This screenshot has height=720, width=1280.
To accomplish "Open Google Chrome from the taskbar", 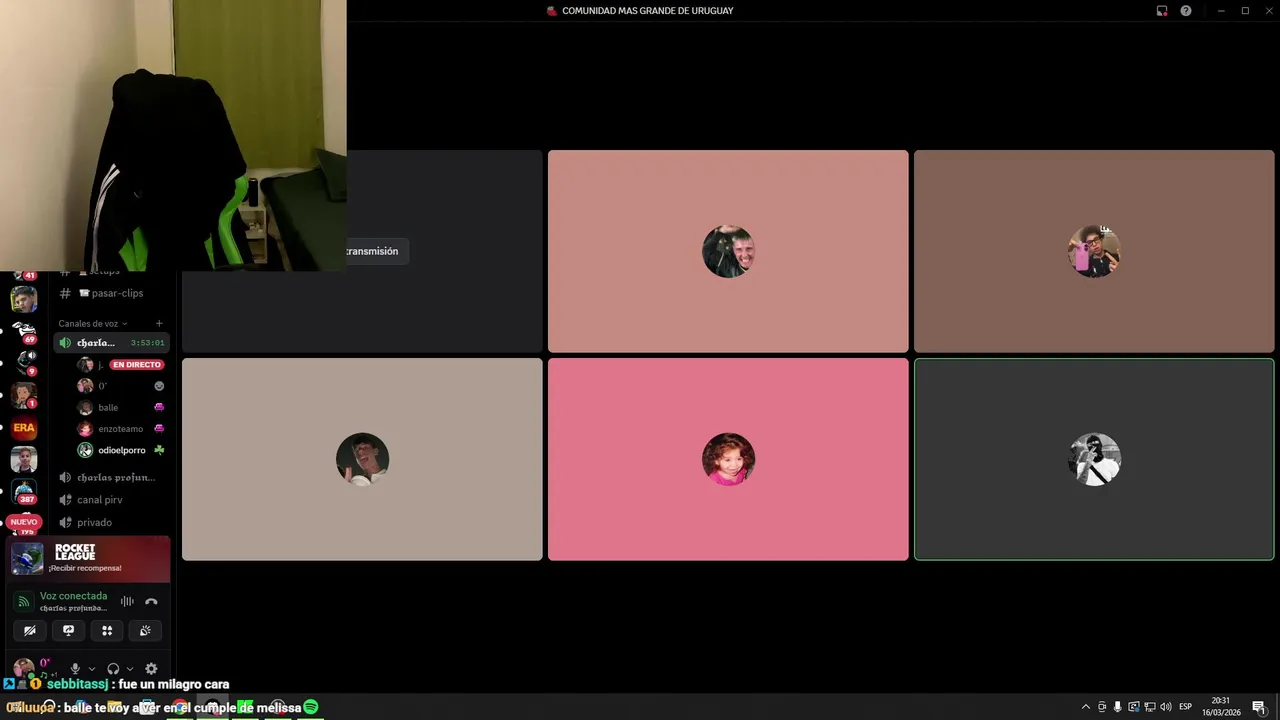I will click(179, 707).
